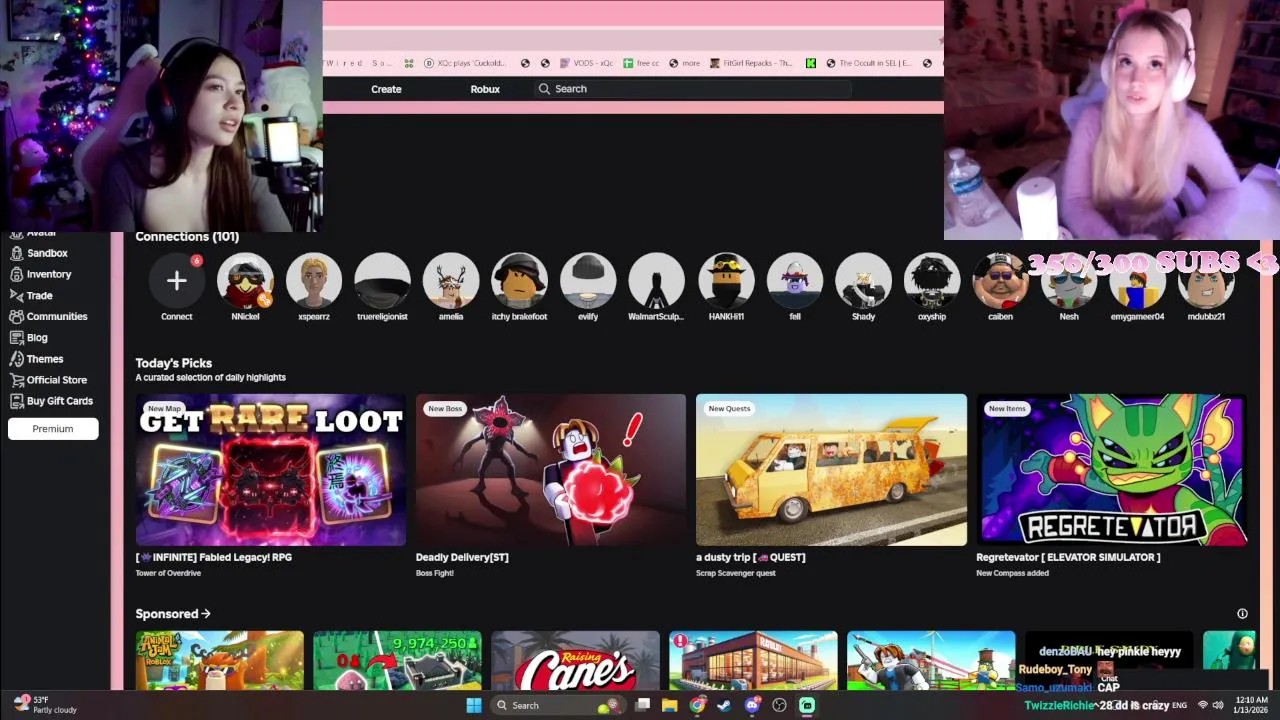This screenshot has height=720, width=1280.
Task: Open Communities in the sidebar
Action: (x=48, y=316)
